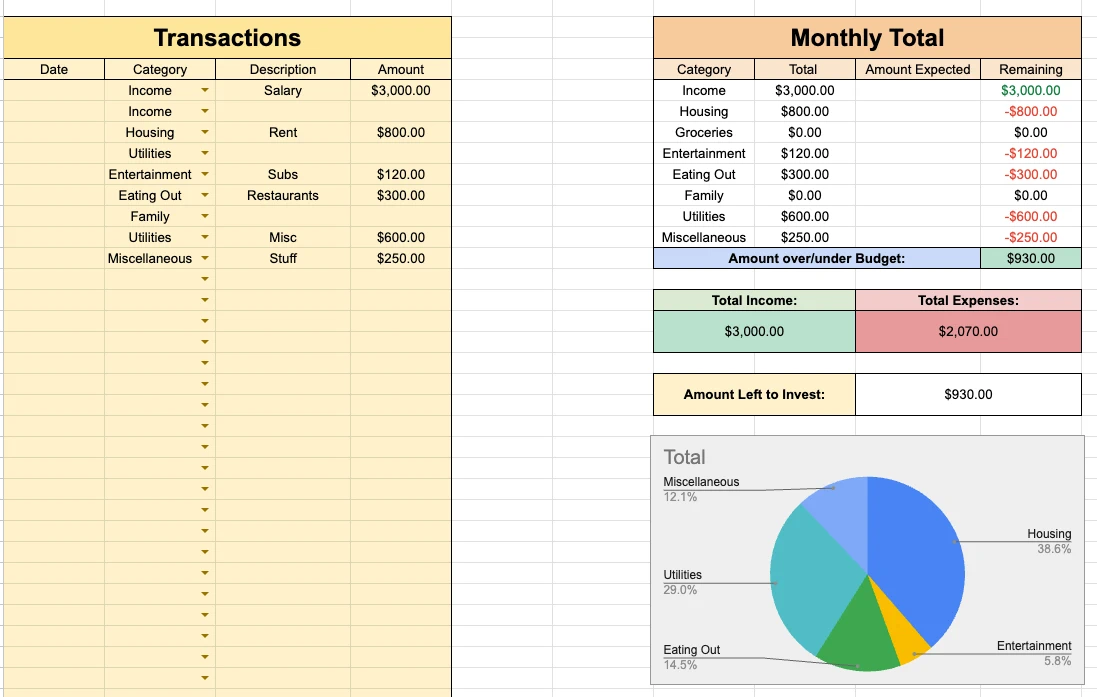Select Groceries category in Monthly Total

click(704, 132)
